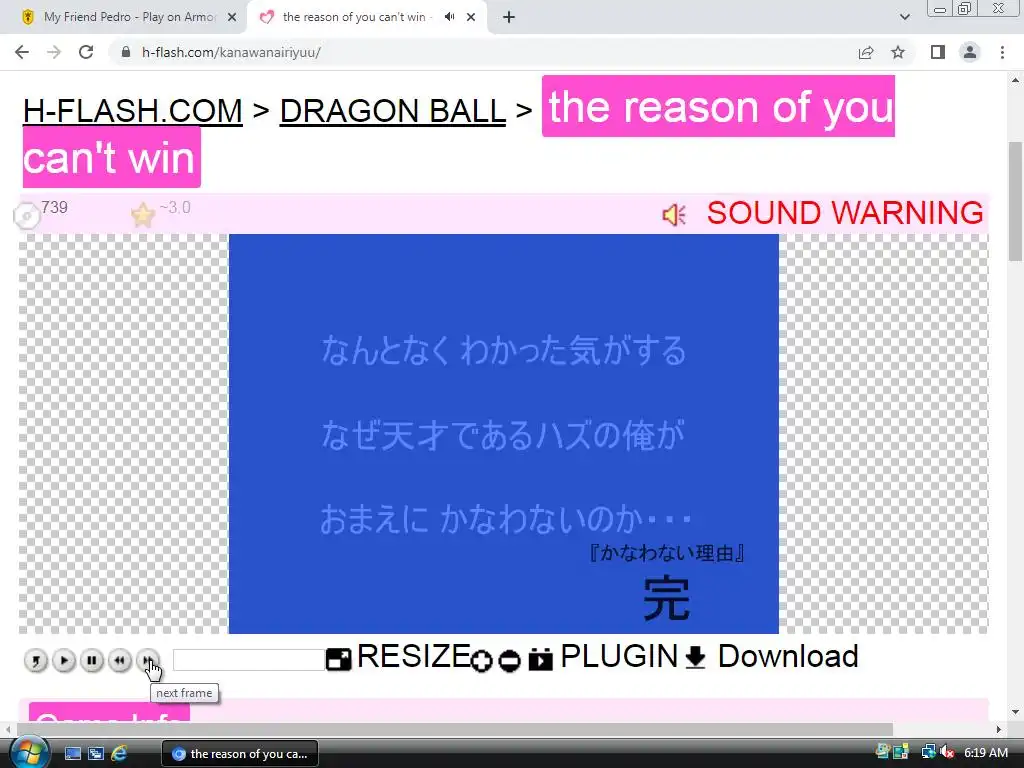Launch Internet Explorer from quick launch

(x=119, y=754)
